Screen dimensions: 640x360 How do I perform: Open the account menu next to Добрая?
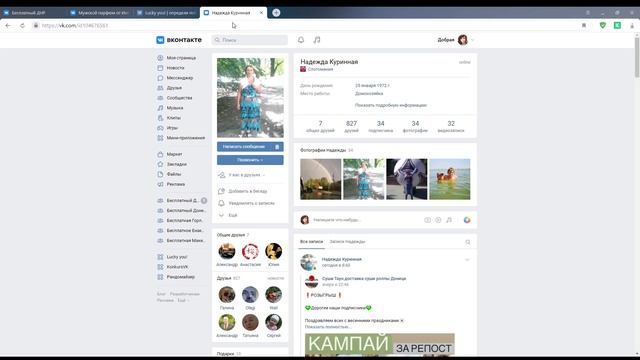pyautogui.click(x=456, y=40)
